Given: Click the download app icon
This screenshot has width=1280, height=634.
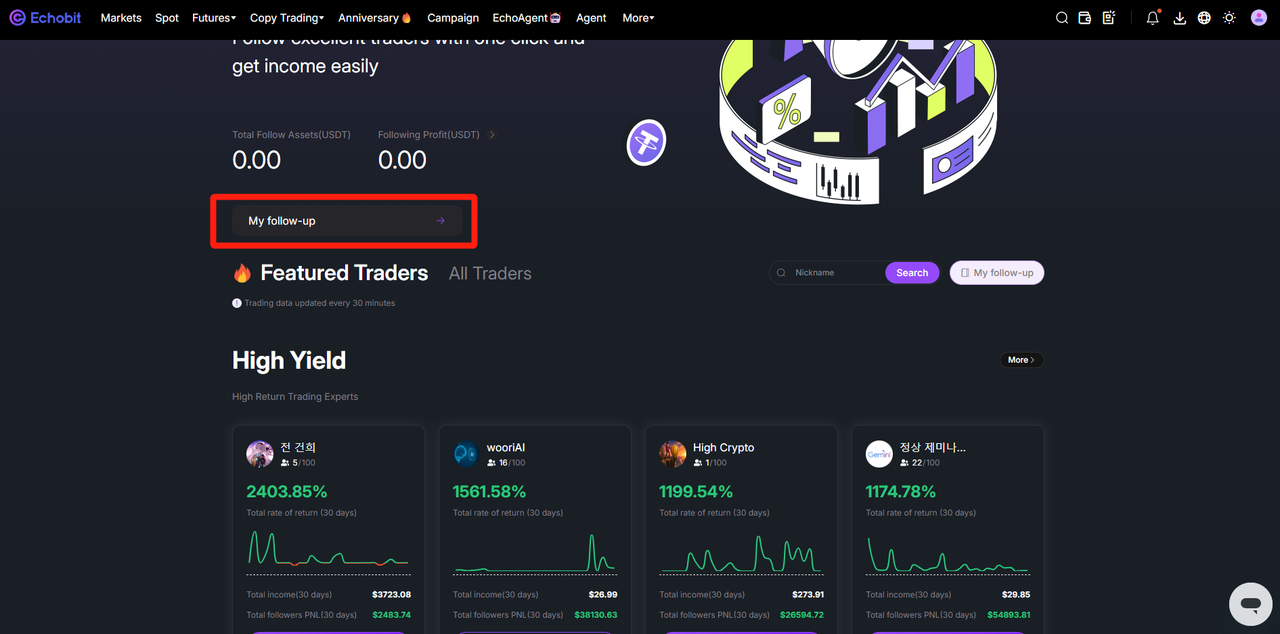Looking at the screenshot, I should pos(1180,18).
